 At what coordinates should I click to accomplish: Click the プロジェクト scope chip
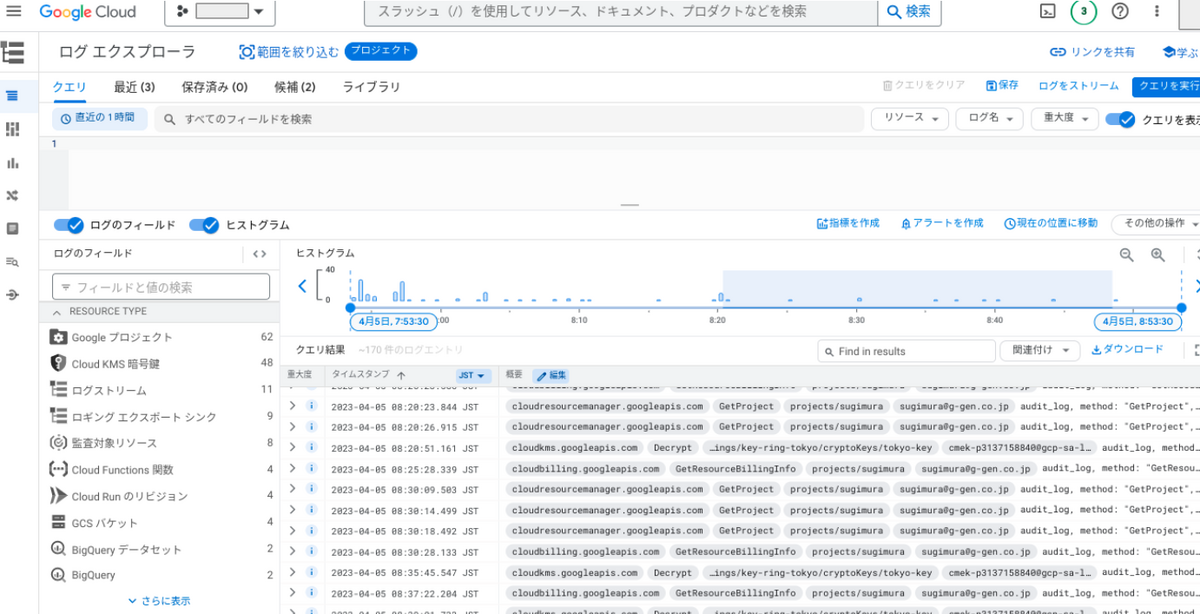[381, 51]
